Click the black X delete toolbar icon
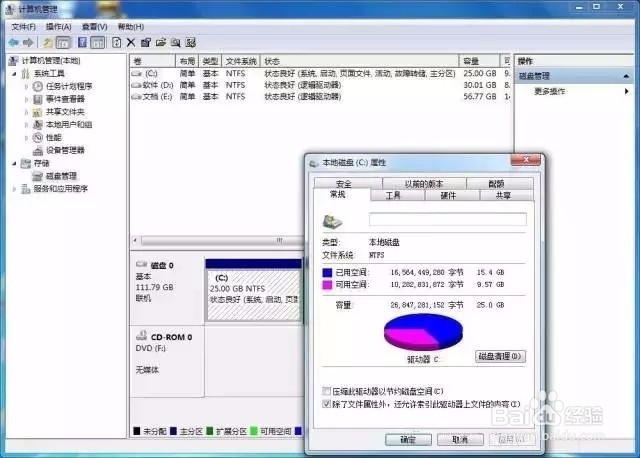This screenshot has width=640, height=458. [131, 42]
